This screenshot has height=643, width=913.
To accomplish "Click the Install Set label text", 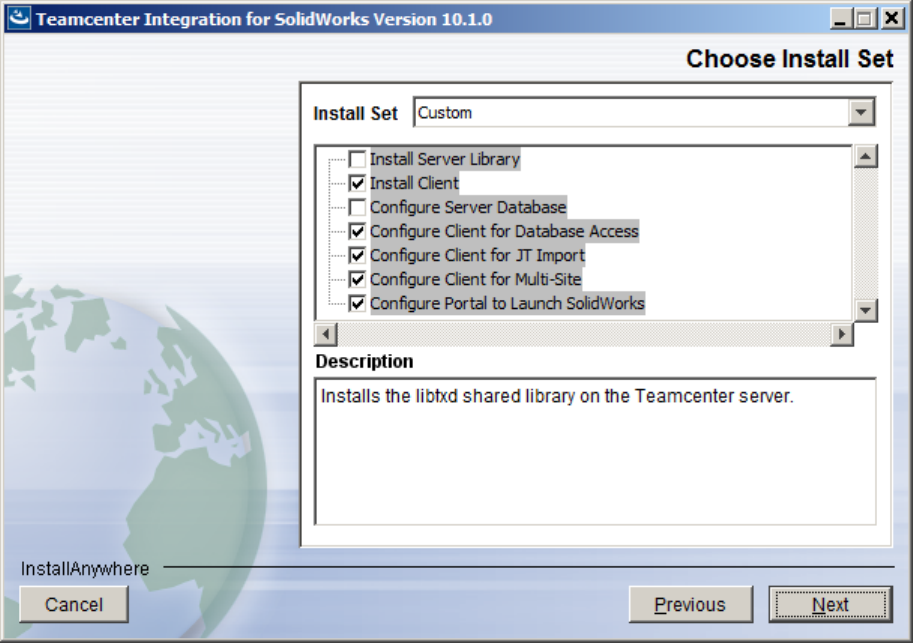I will [x=355, y=113].
